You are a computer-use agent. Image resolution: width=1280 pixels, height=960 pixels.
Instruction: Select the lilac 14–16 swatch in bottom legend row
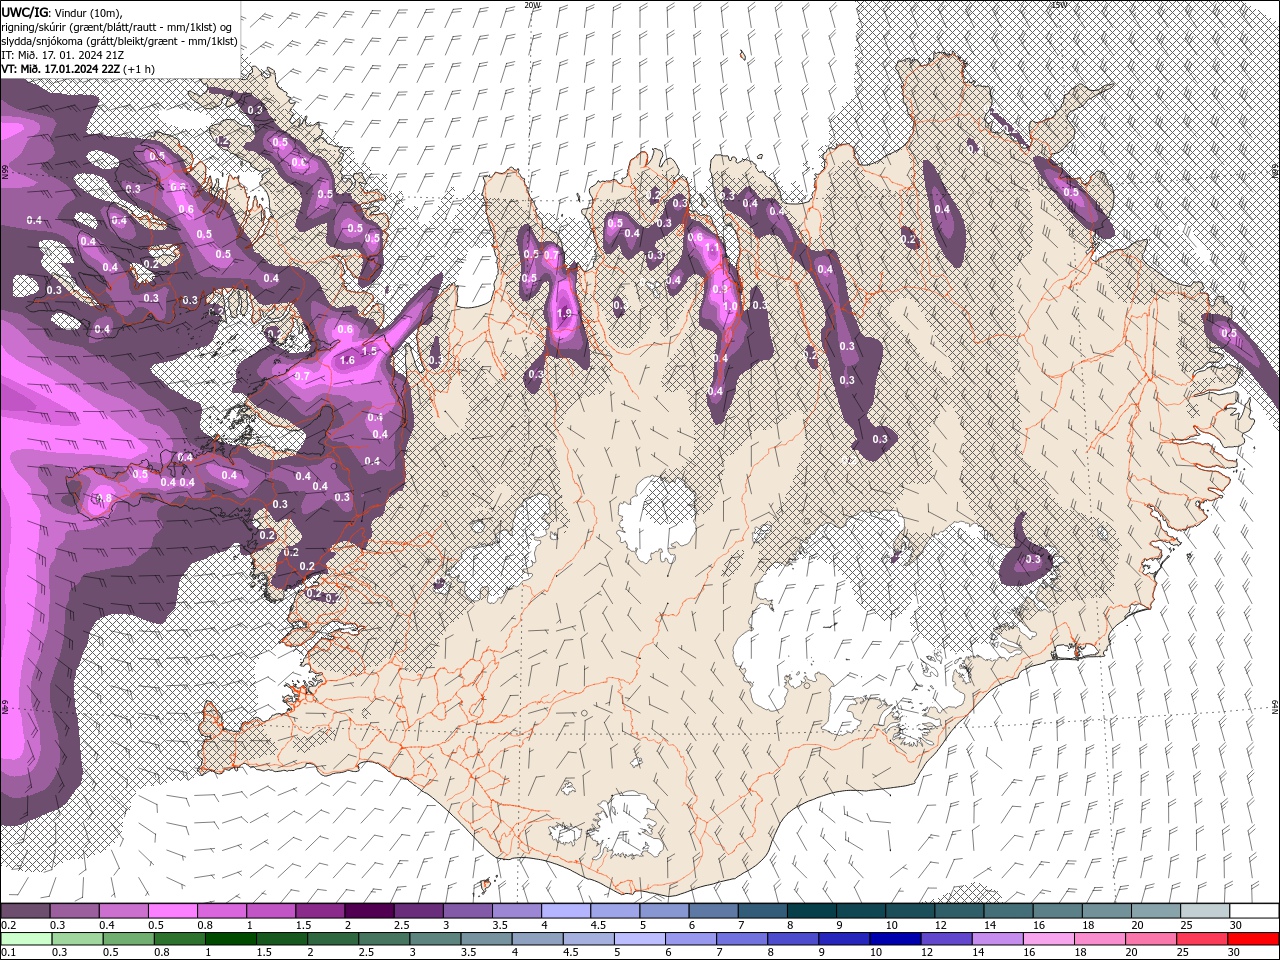pyautogui.click(x=997, y=938)
